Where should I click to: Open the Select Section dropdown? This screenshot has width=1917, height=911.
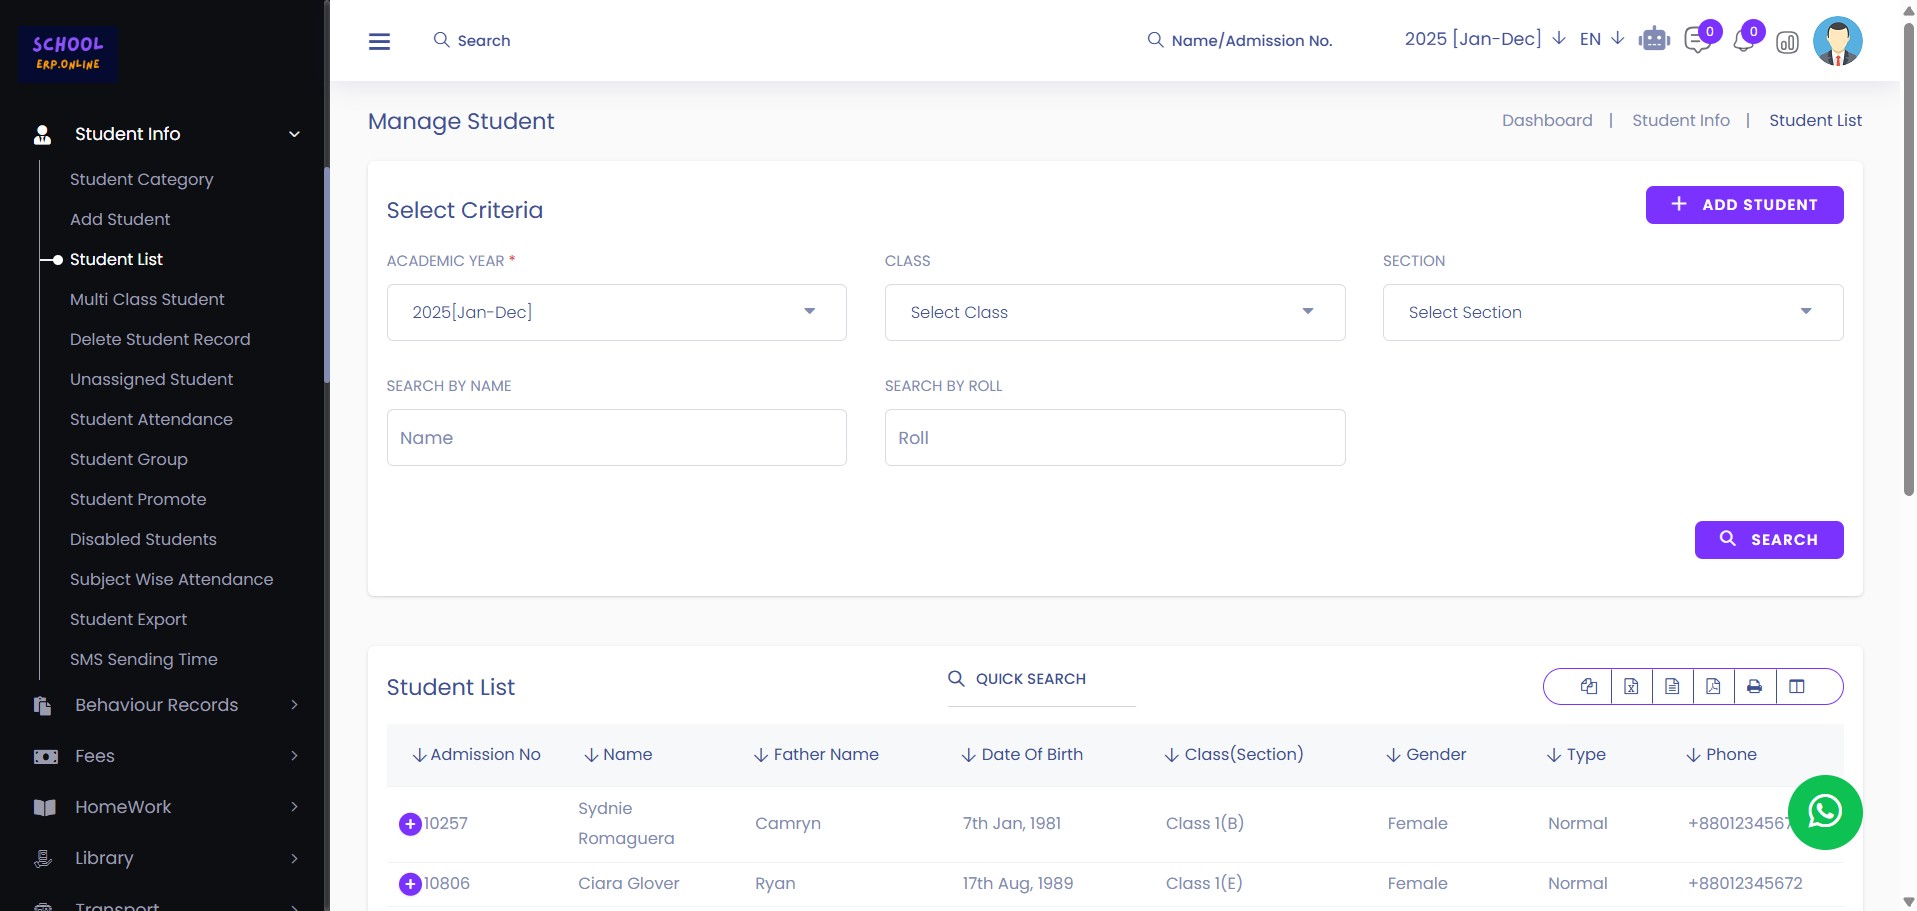1612,312
